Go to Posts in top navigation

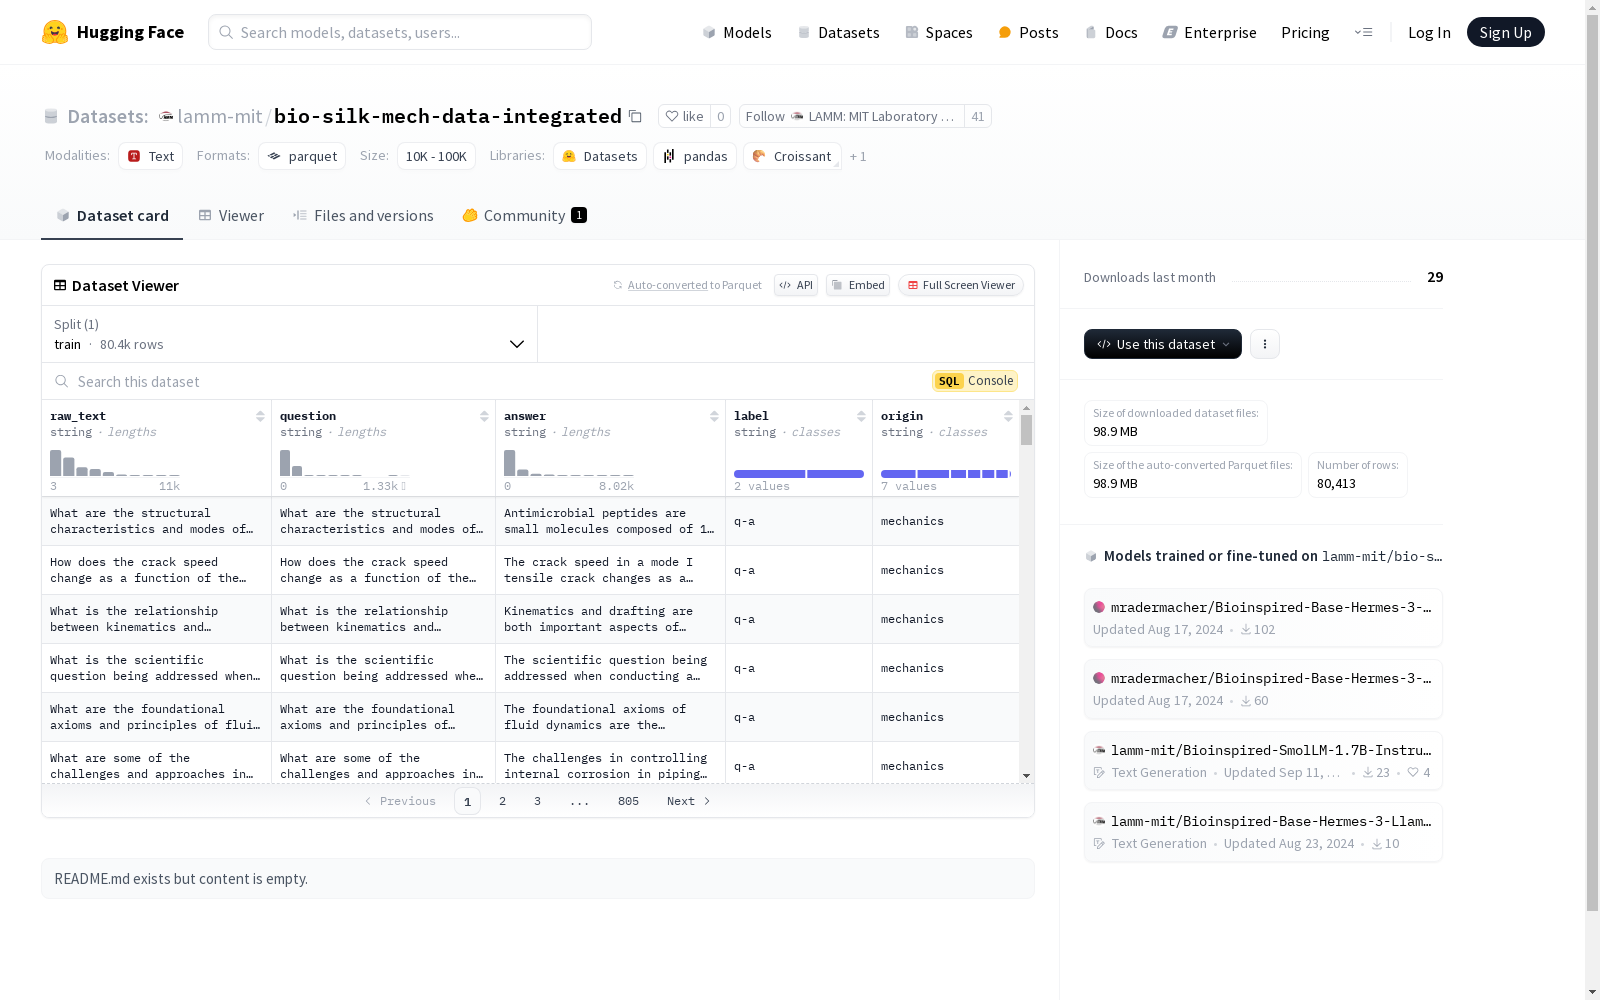(1028, 32)
